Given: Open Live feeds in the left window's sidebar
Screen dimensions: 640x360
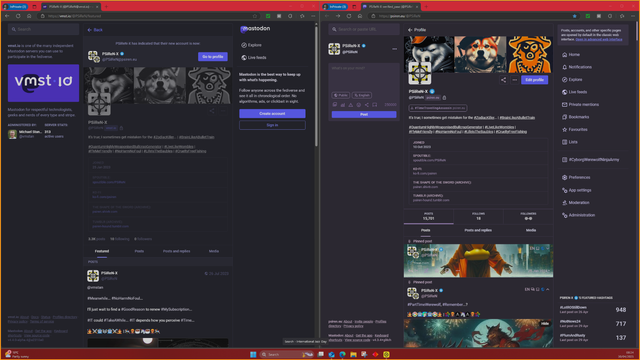Looking at the screenshot, I should tap(253, 58).
